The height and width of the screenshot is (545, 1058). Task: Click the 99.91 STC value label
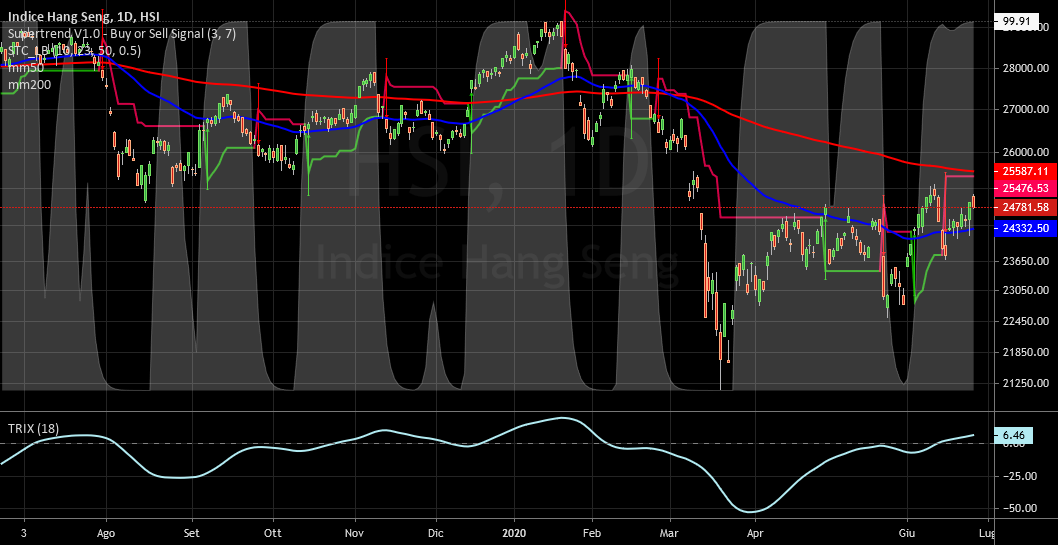pos(1017,22)
